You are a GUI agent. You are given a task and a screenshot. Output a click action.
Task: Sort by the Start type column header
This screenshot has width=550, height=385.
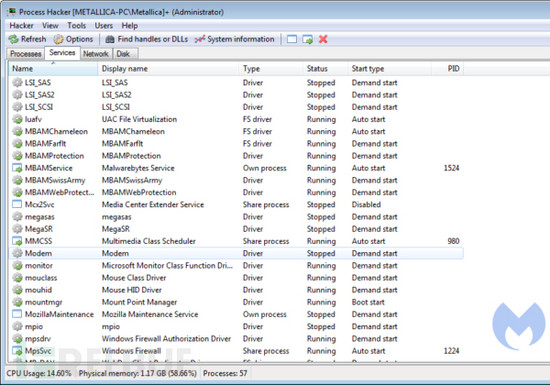click(x=389, y=69)
